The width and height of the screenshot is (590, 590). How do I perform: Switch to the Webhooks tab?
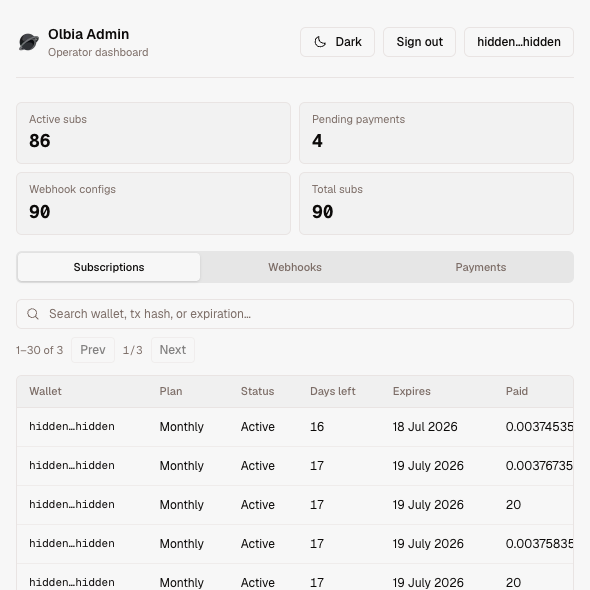[295, 267]
